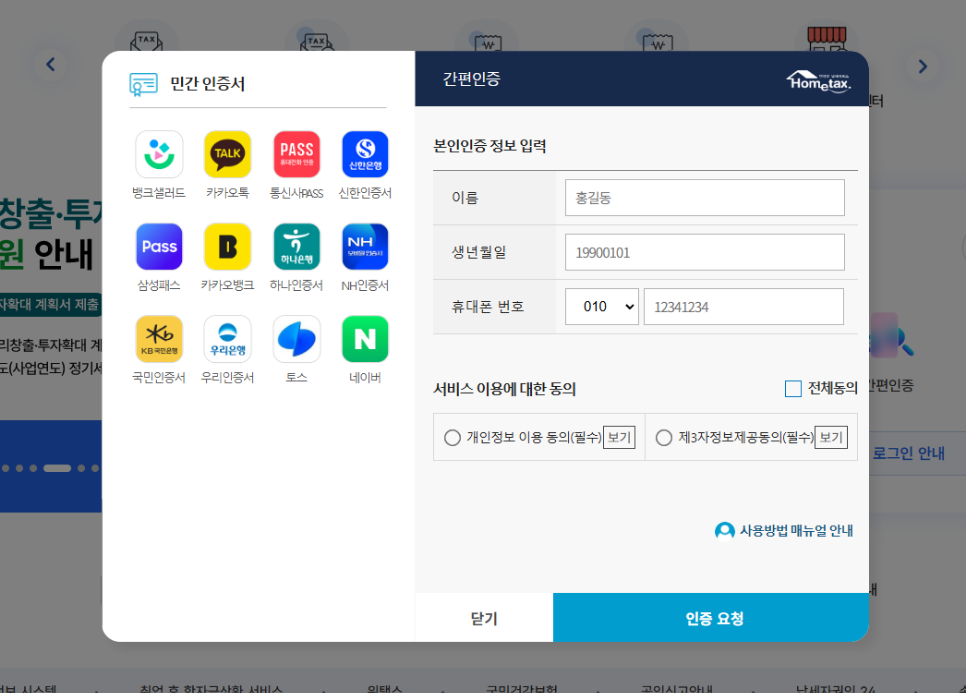Check the 전체동의 checkbox
Image resolution: width=966 pixels, height=693 pixels.
(x=793, y=389)
